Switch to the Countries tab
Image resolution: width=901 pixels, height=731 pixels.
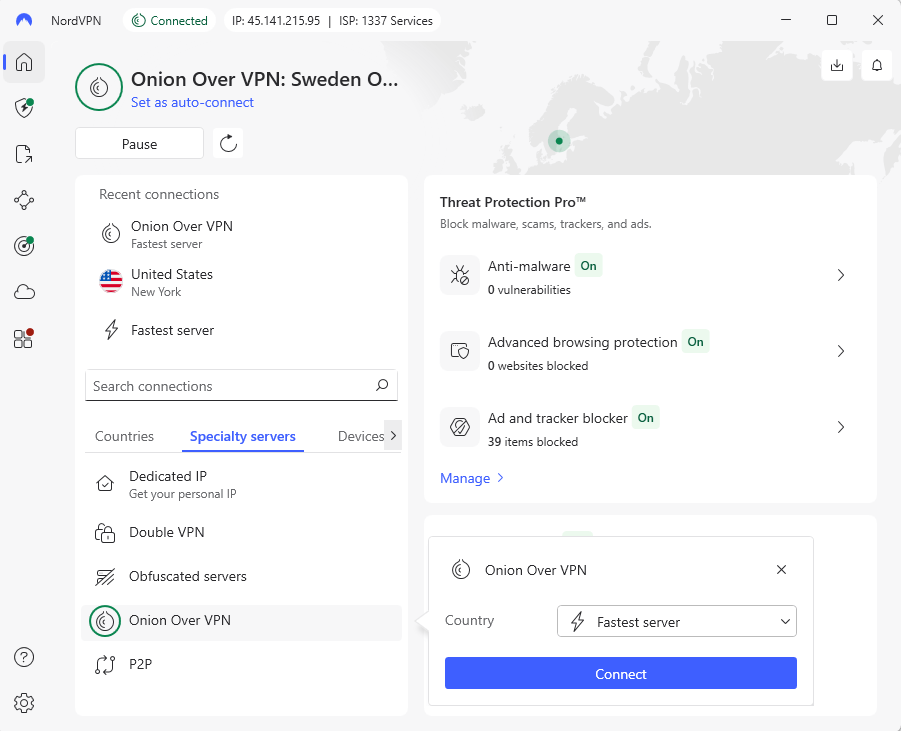coord(124,436)
